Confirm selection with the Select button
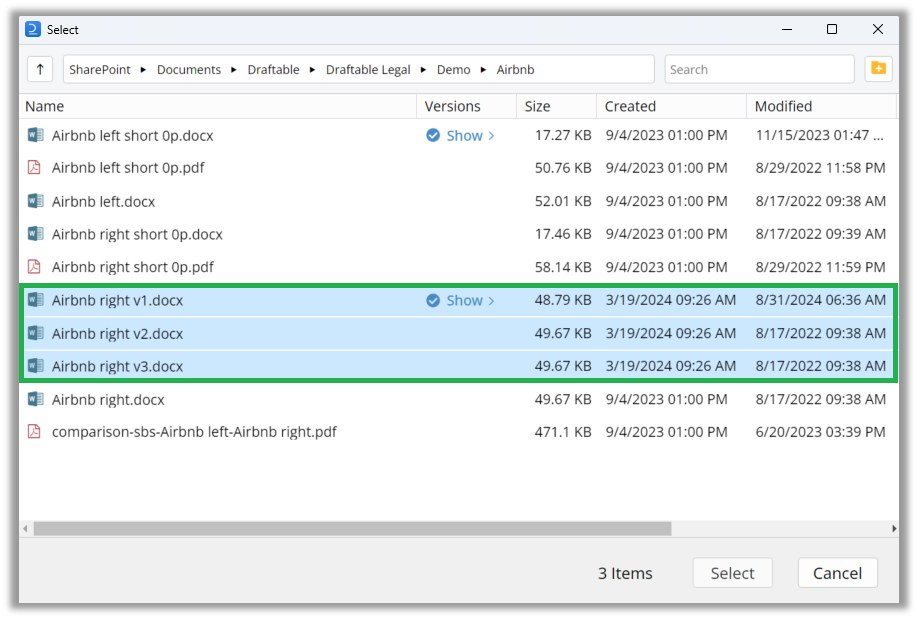 point(732,573)
